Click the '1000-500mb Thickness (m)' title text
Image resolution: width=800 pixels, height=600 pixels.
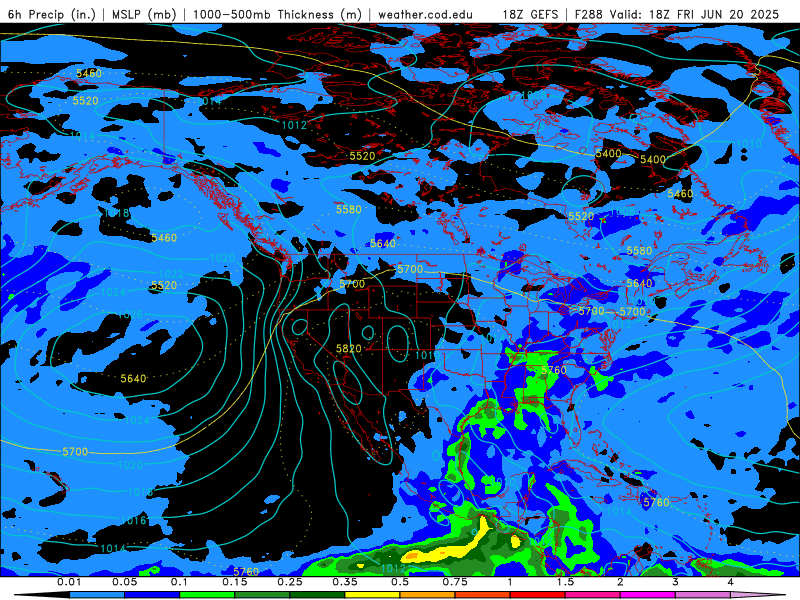[x=277, y=14]
